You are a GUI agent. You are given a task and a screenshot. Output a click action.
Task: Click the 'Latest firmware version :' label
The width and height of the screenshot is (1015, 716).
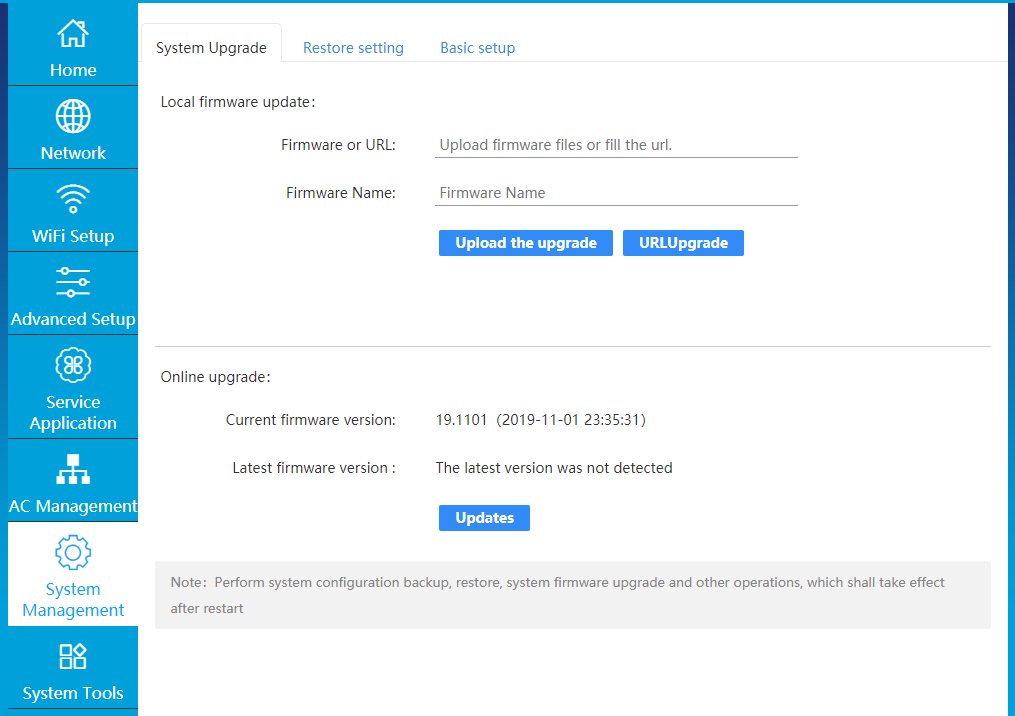point(314,468)
